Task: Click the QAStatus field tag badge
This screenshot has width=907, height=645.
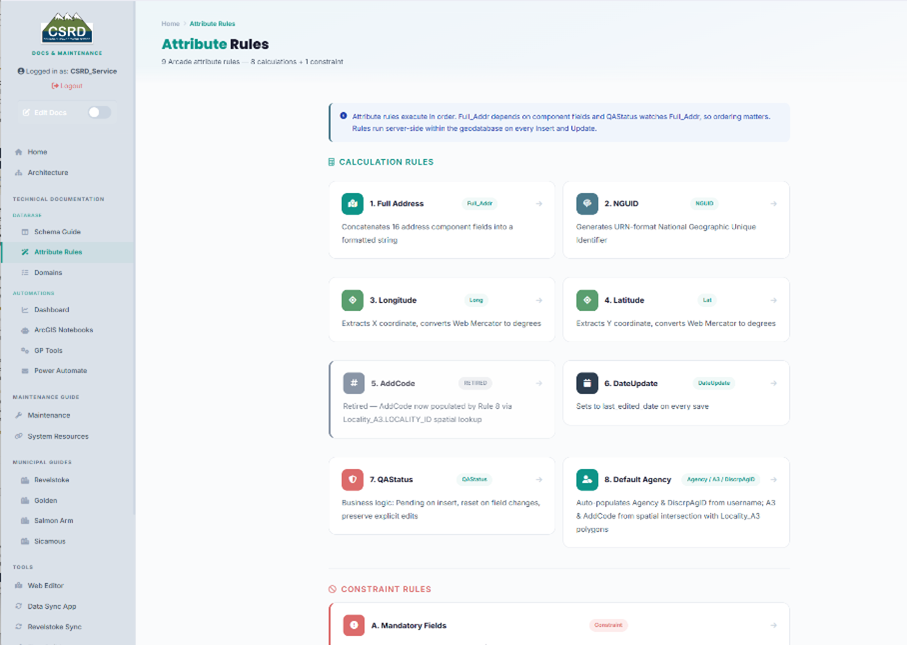Action: [x=474, y=480]
